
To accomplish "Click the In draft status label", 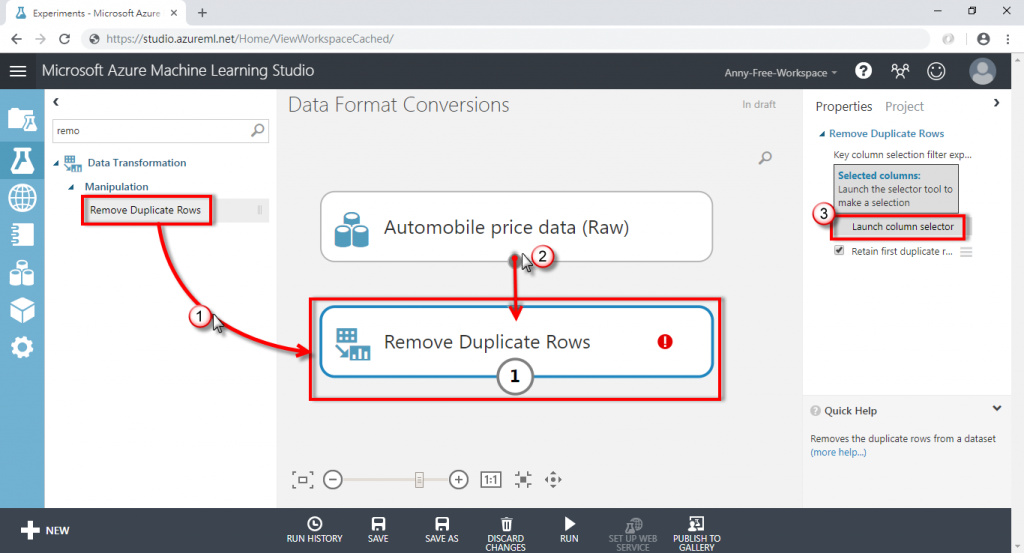I will point(759,104).
